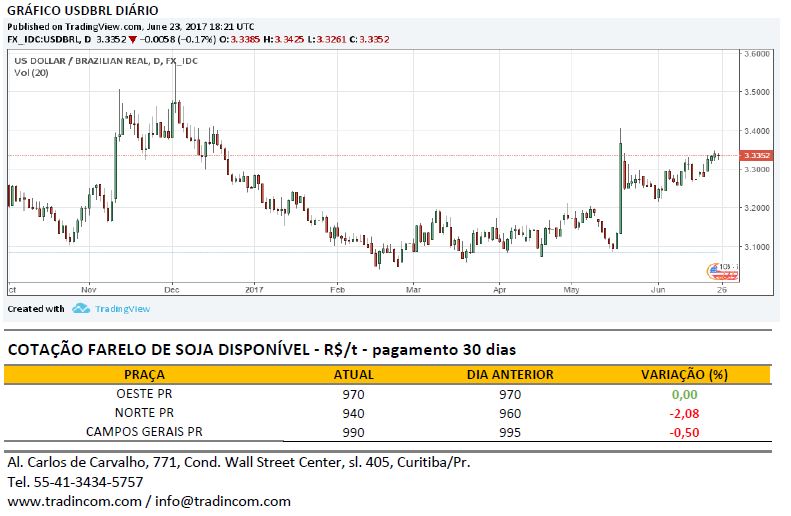Screen dimensions: 791x516
Task: Select the 'NORTE PR' row label
Action: point(144,413)
